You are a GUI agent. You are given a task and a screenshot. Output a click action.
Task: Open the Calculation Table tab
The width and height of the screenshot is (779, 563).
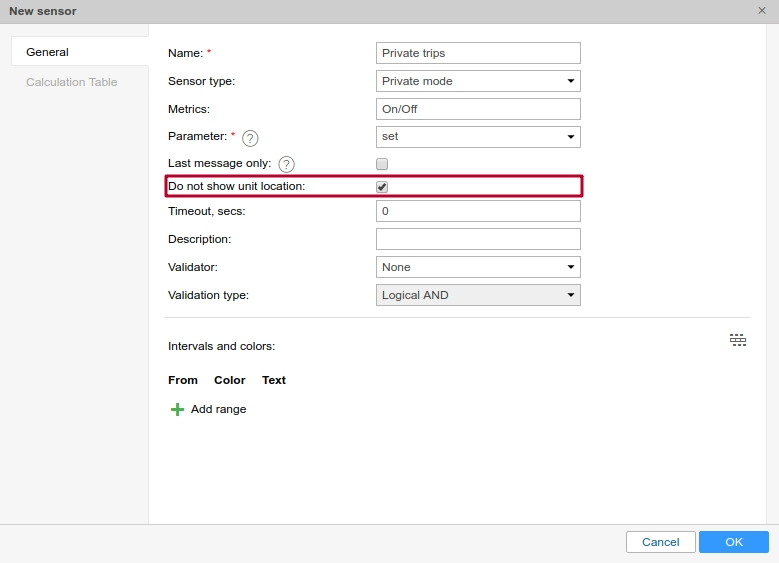point(72,82)
